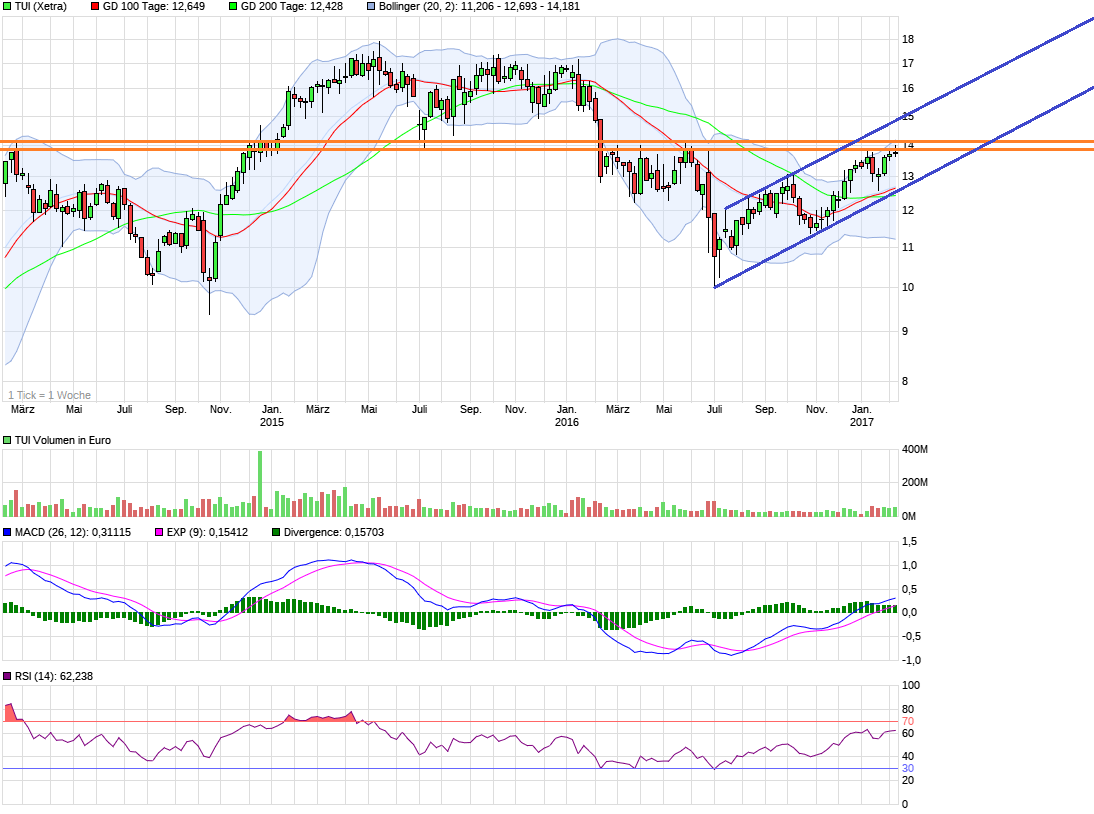Click the 11 price axis label

tap(908, 247)
